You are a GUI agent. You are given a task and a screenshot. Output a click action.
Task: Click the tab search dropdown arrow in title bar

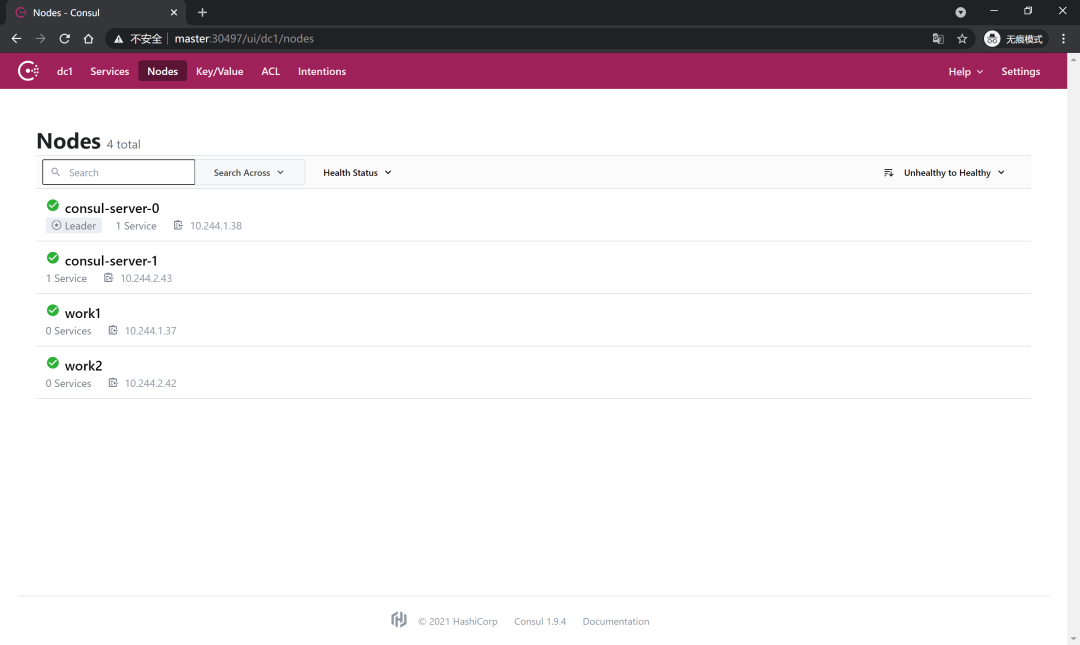click(960, 12)
